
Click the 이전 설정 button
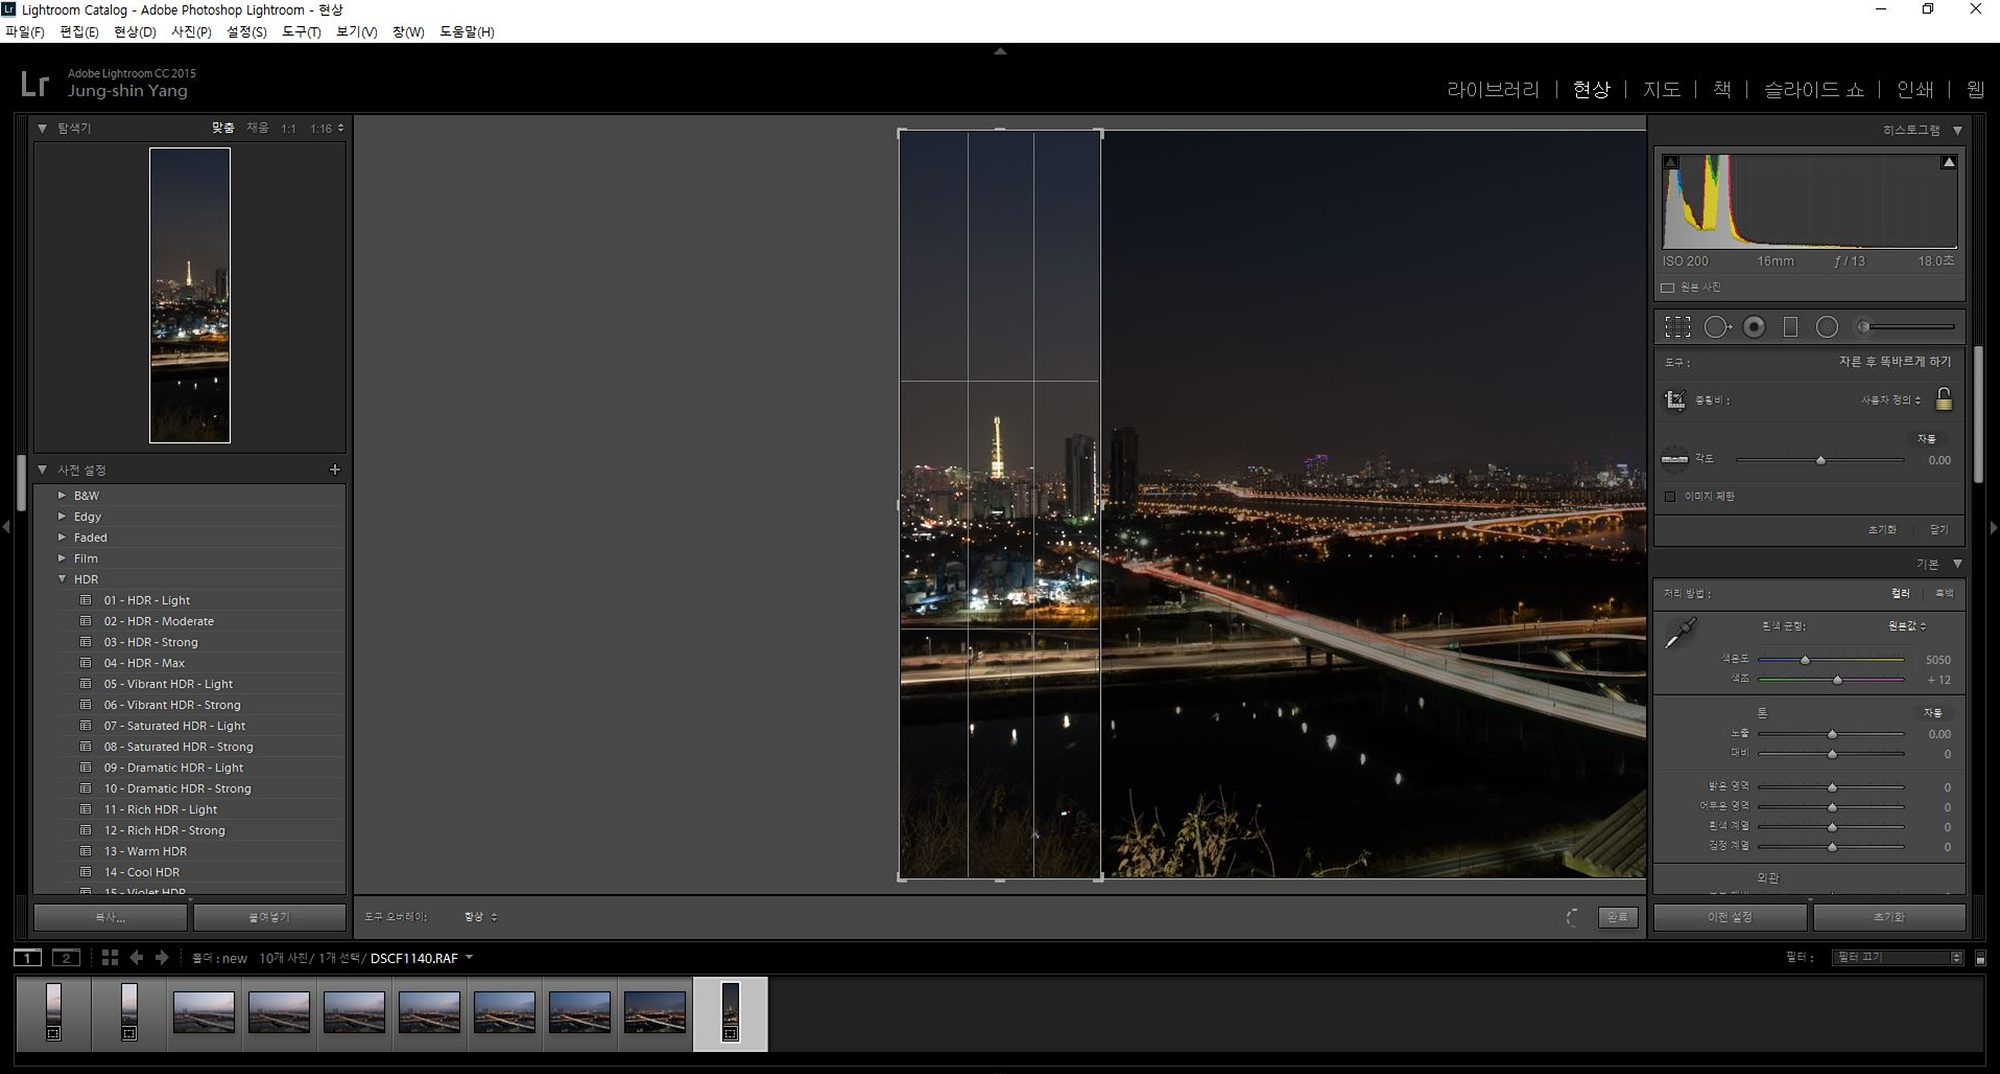(1729, 917)
